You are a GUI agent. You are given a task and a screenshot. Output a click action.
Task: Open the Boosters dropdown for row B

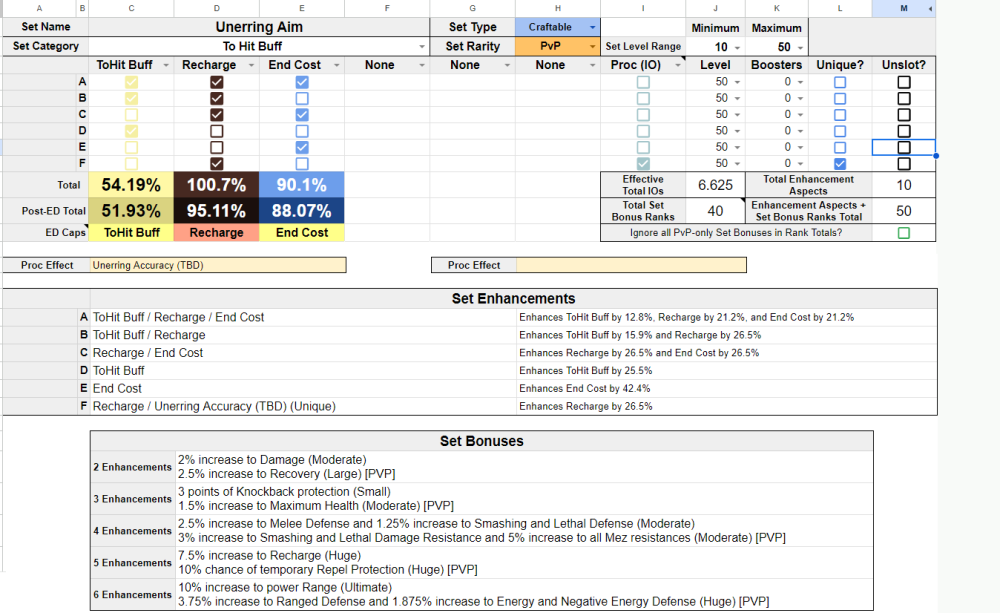800,98
